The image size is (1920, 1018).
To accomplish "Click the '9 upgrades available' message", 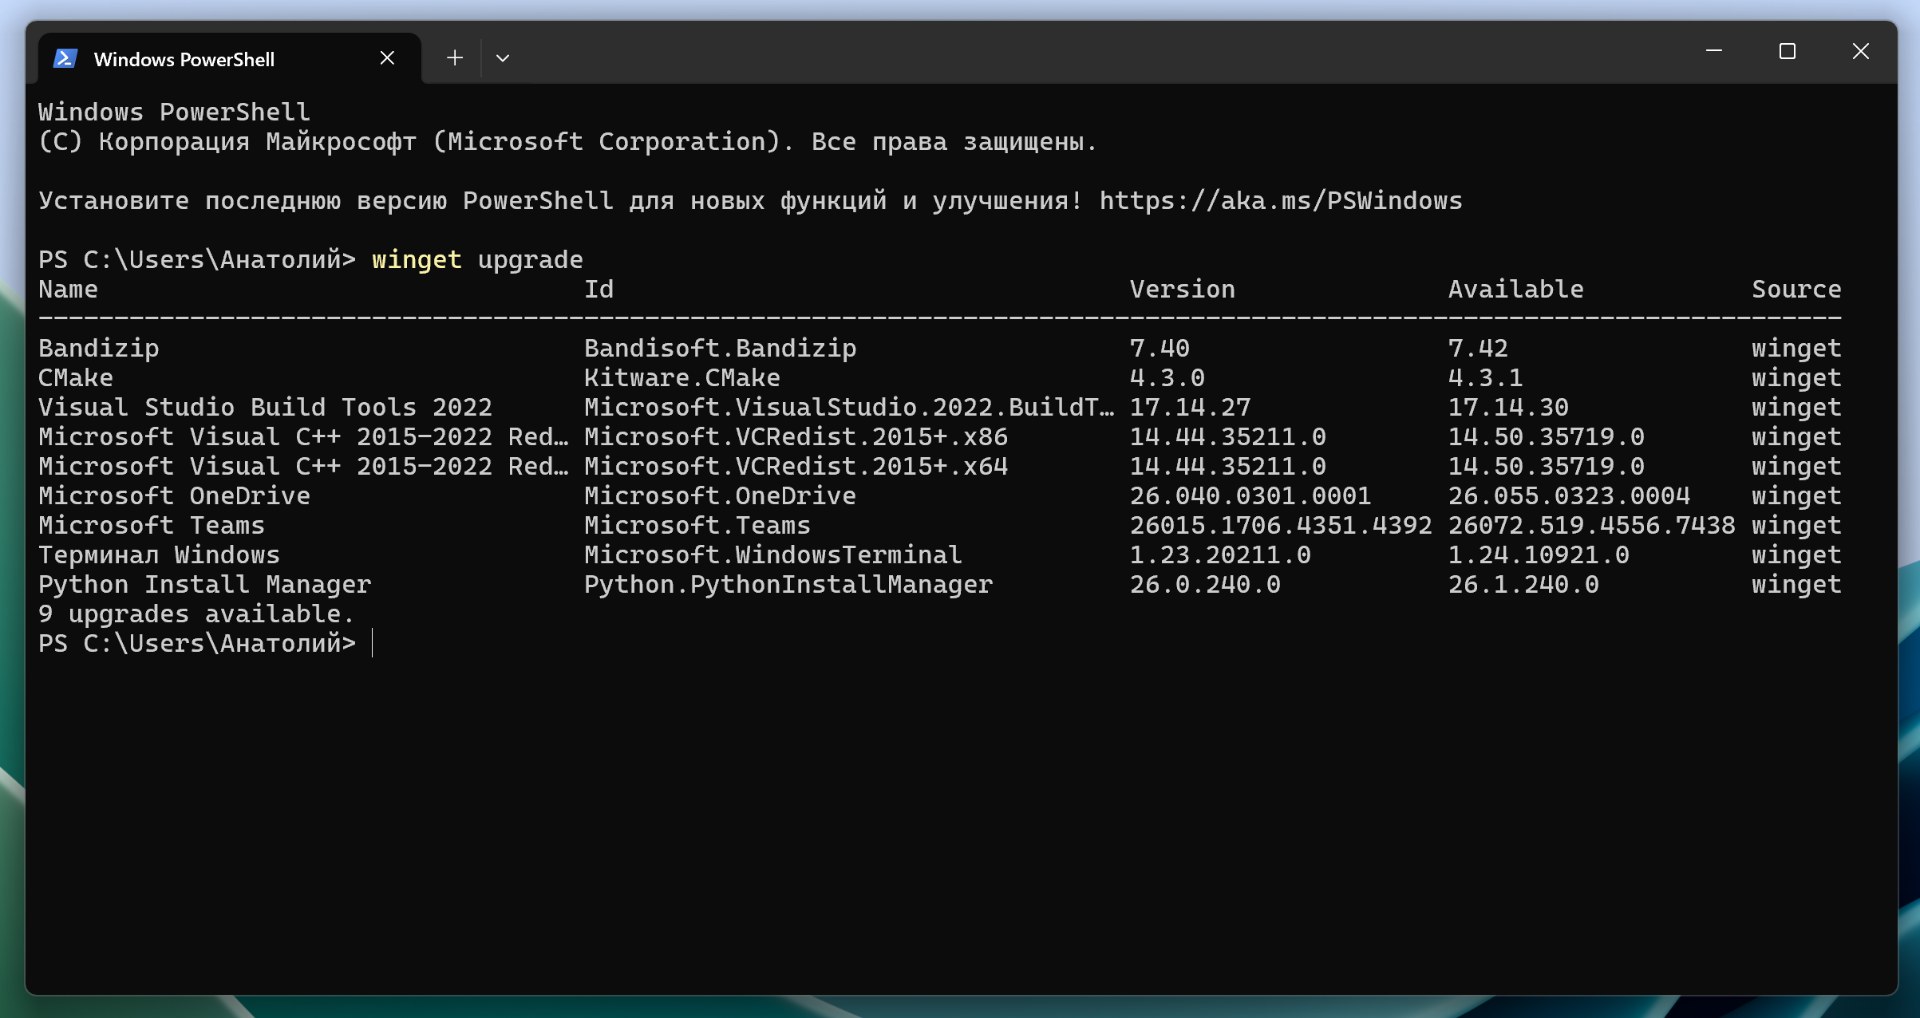I will [196, 614].
